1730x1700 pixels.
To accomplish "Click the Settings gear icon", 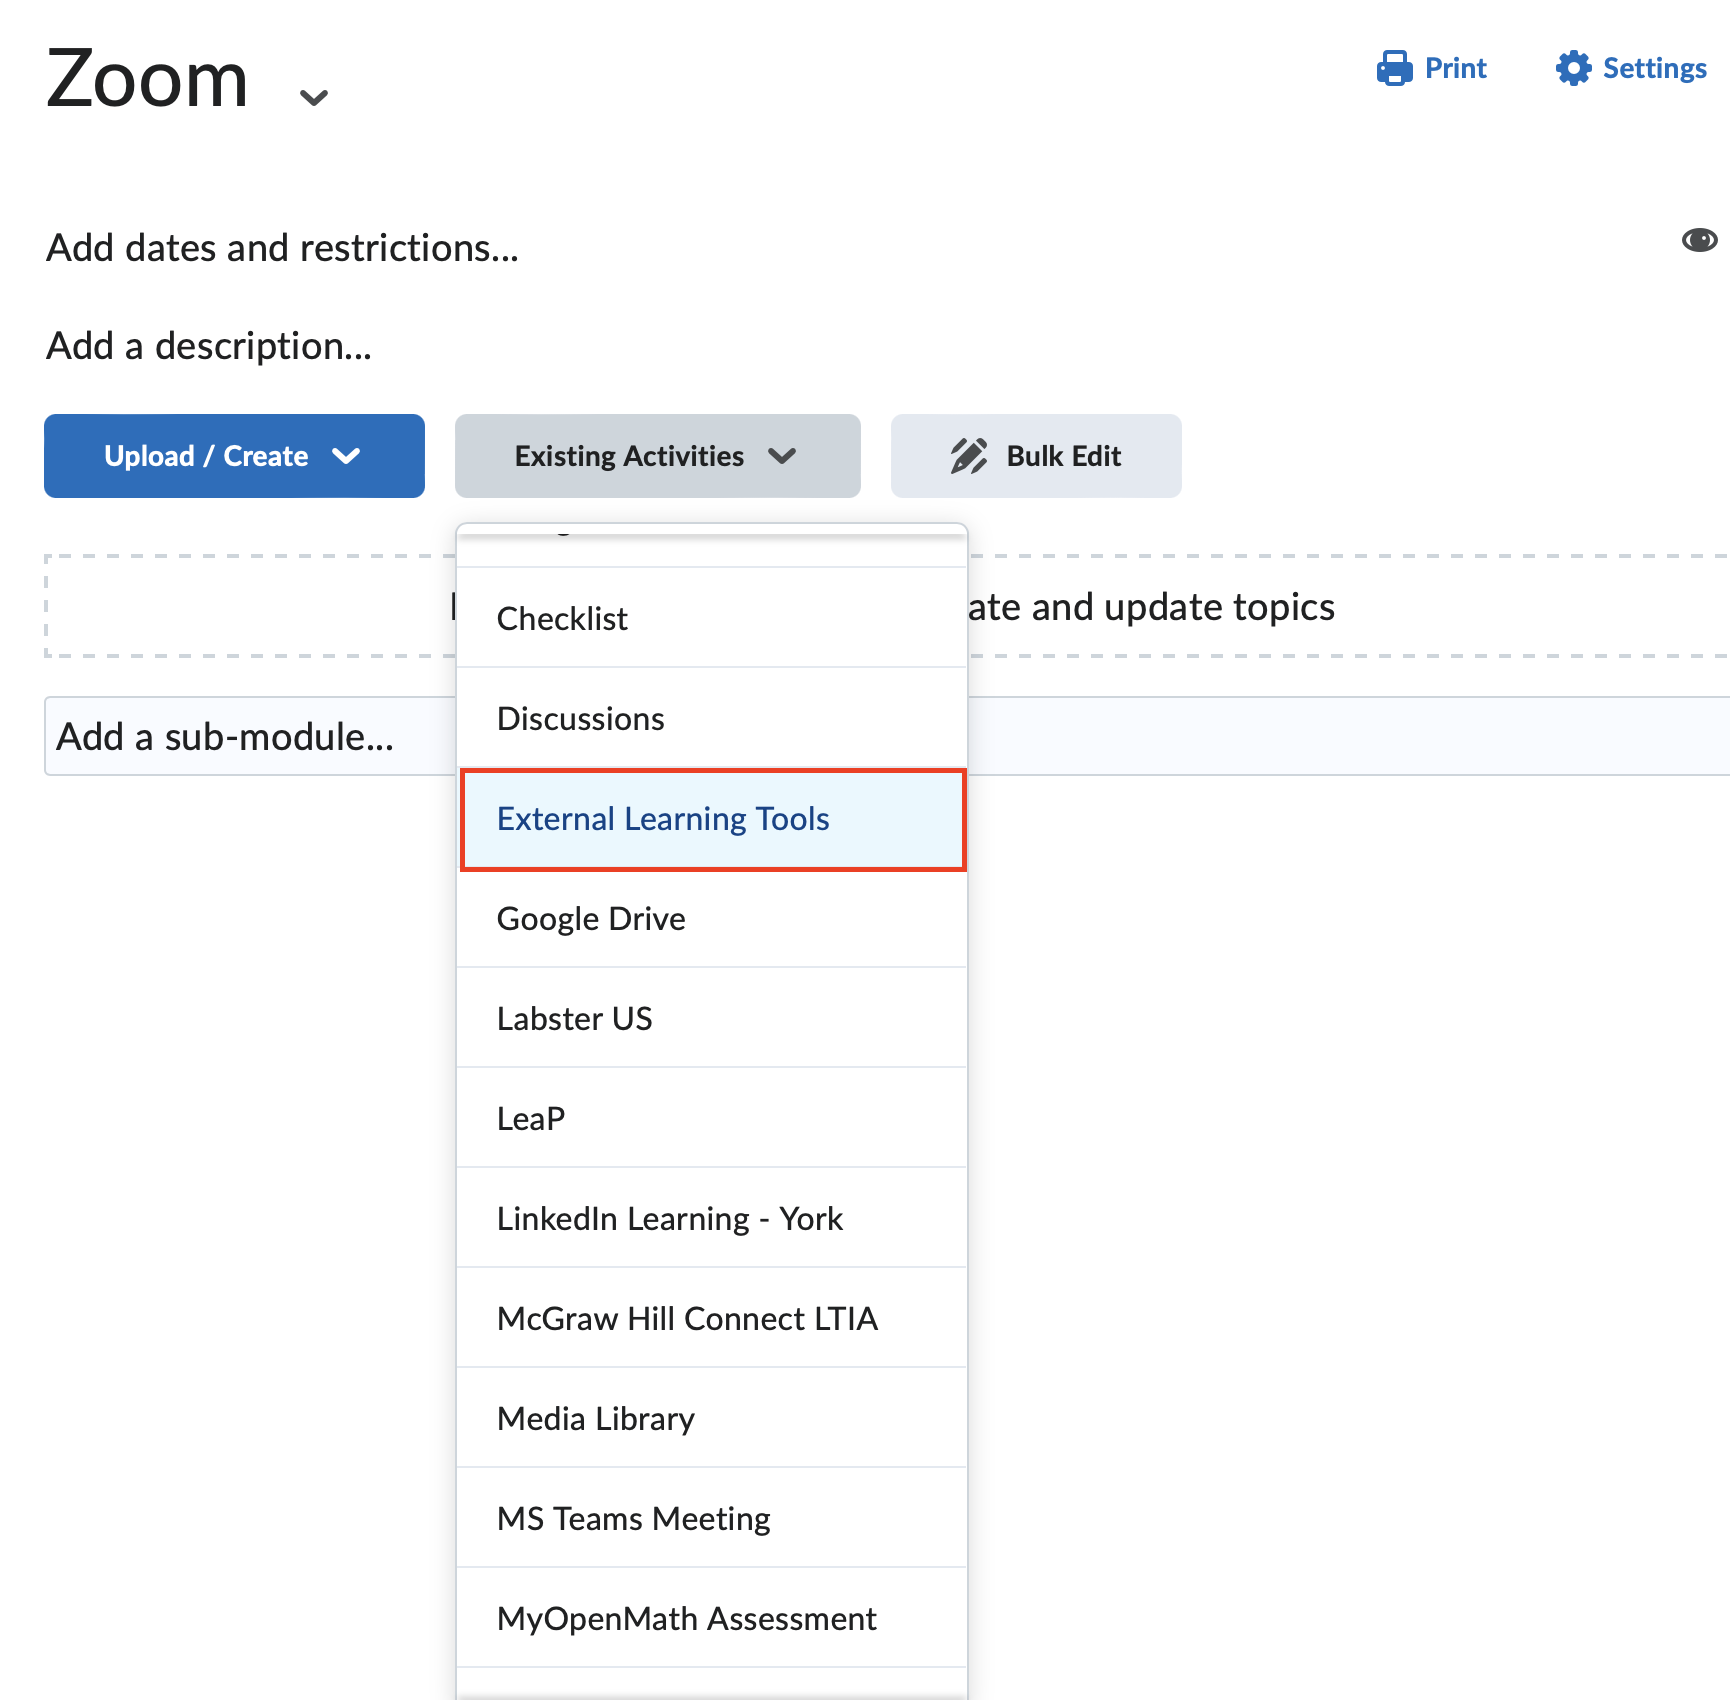I will tap(1573, 68).
